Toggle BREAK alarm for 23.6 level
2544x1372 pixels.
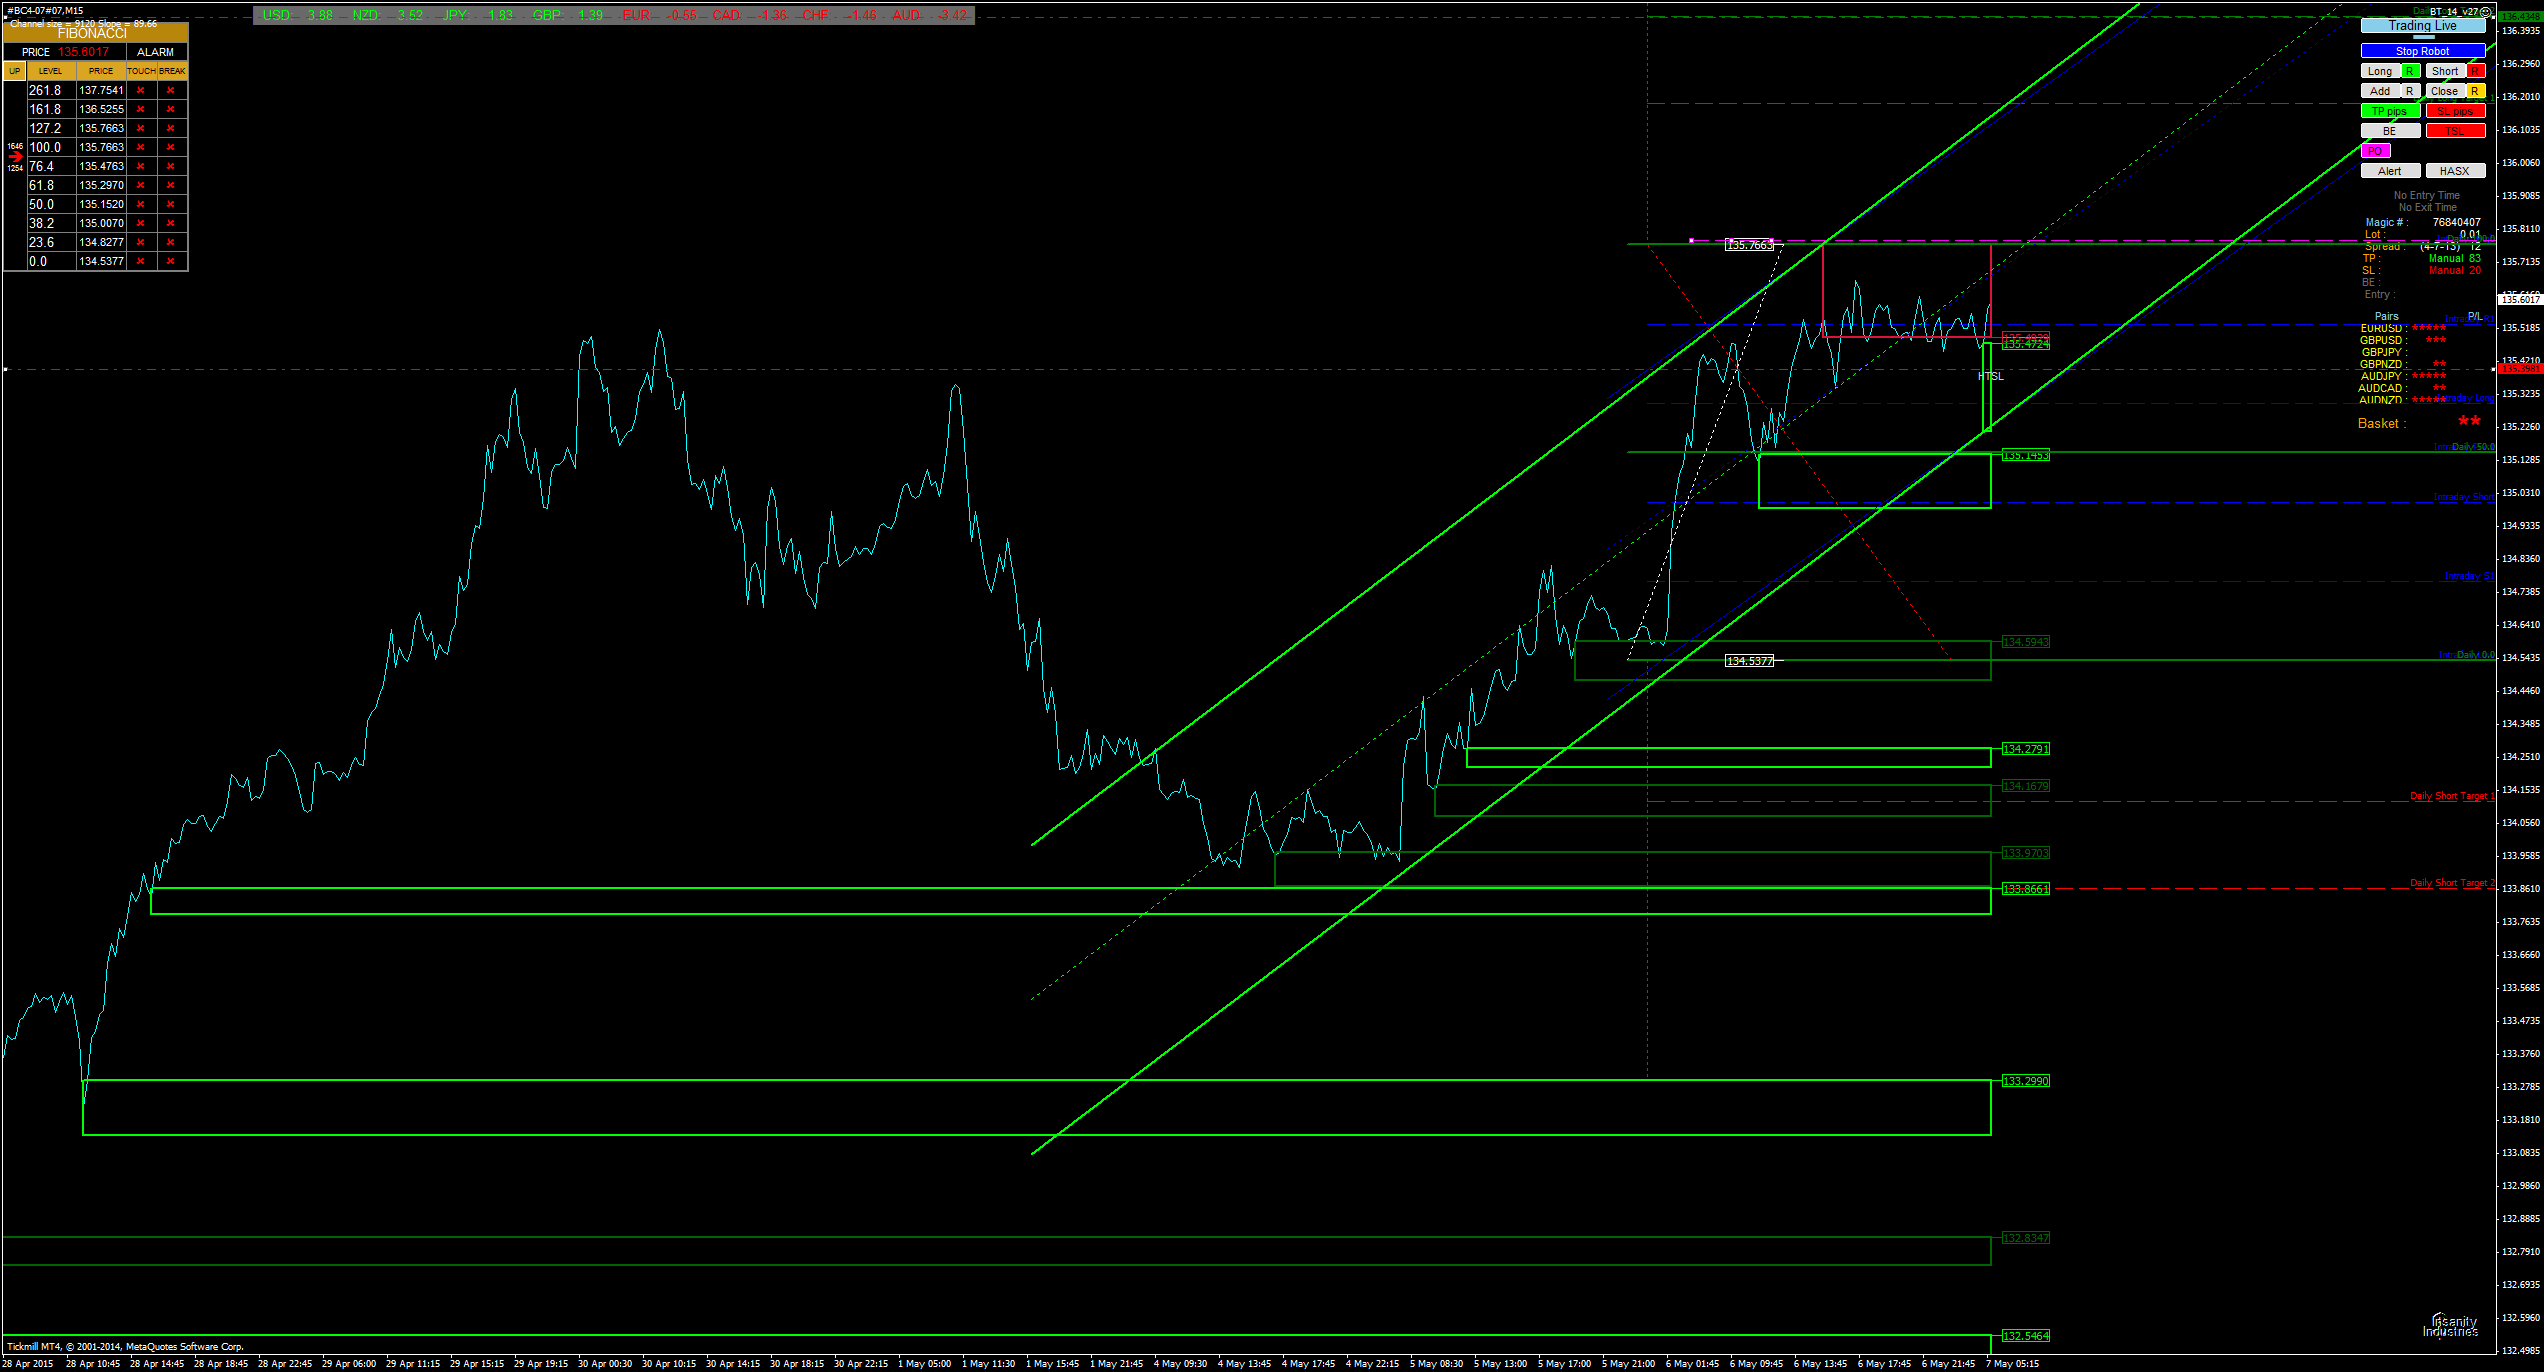pyautogui.click(x=171, y=243)
